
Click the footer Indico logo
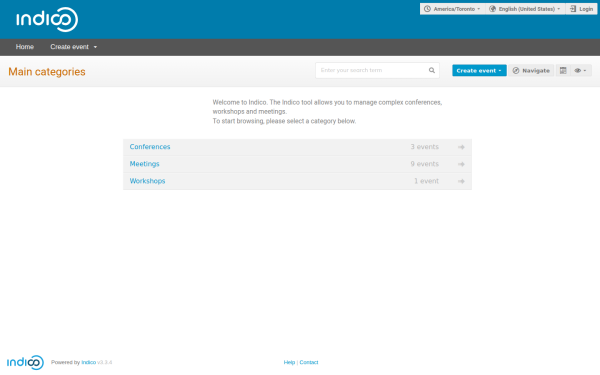tap(25, 362)
